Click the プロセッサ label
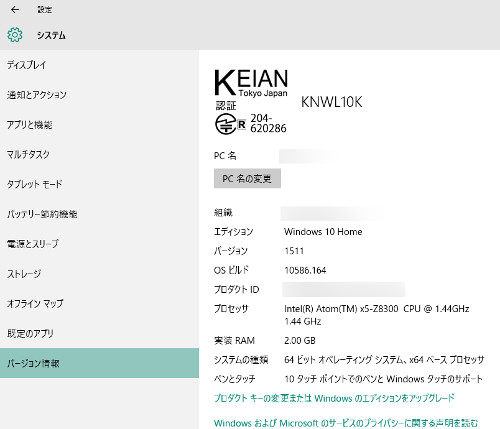 coord(231,309)
